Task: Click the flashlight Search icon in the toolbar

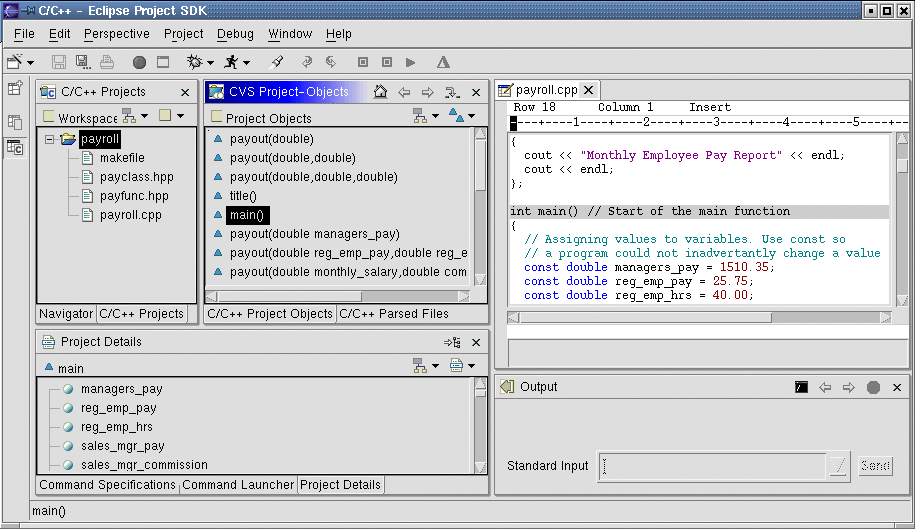Action: pos(277,62)
